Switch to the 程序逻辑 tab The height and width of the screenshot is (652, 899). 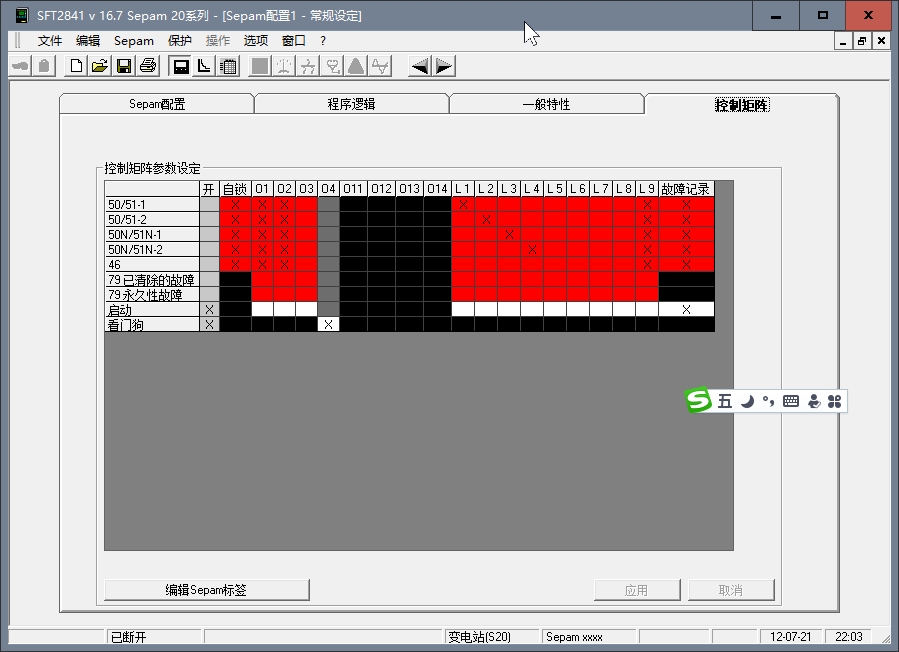pyautogui.click(x=351, y=104)
